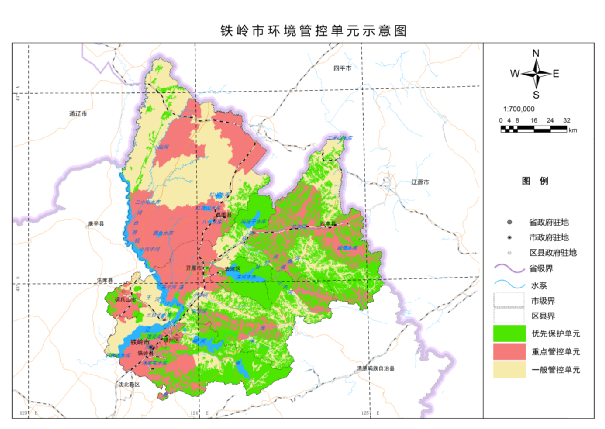
Task: Click the black-and-white scale bar
Action: 534,126
